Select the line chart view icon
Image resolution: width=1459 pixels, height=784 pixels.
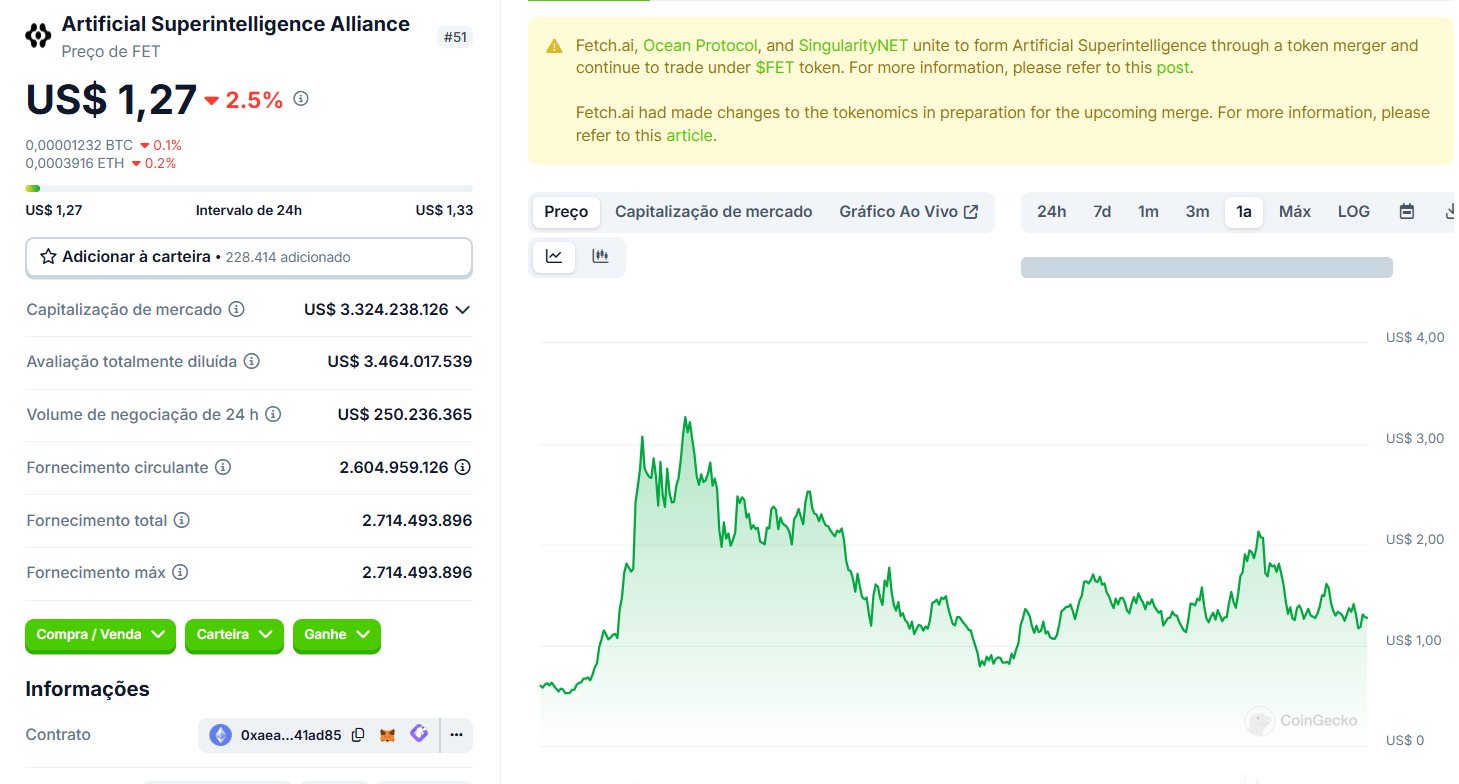coord(554,256)
